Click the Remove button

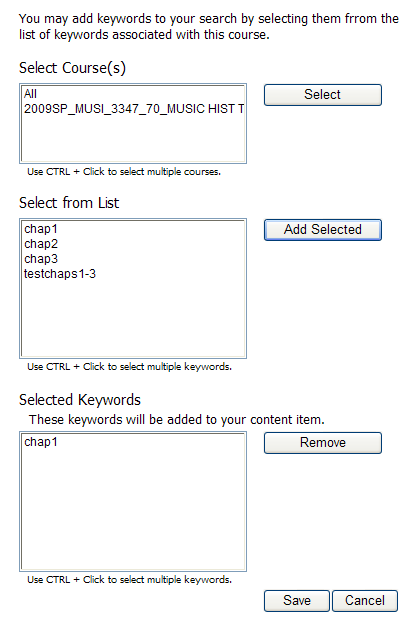pos(323,443)
